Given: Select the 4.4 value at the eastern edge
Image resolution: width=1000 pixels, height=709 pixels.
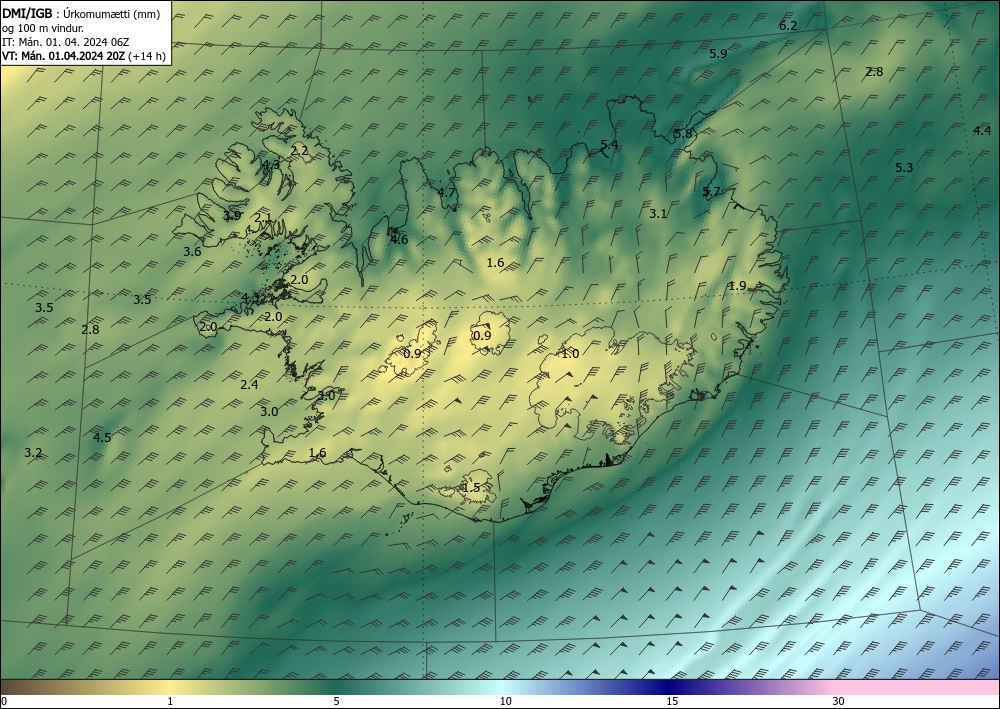Looking at the screenshot, I should (982, 131).
